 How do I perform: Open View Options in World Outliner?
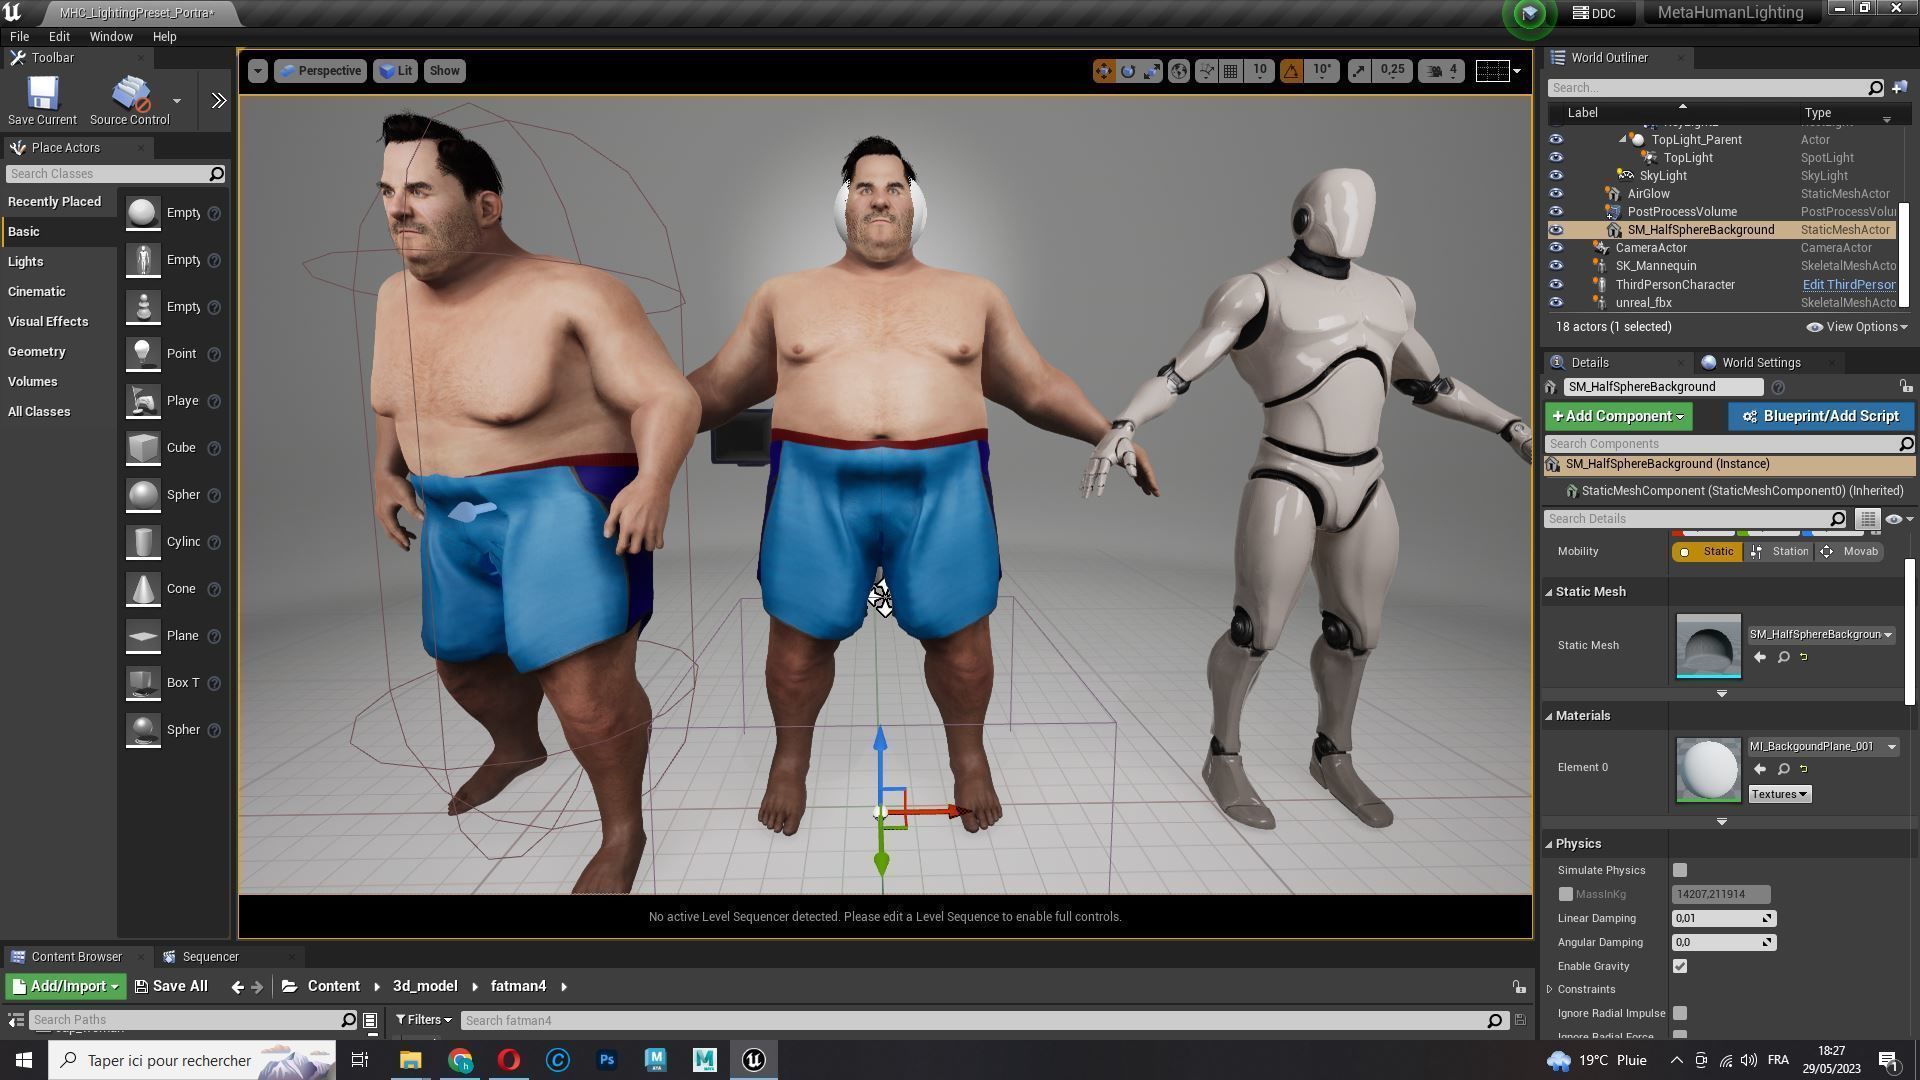pyautogui.click(x=1858, y=327)
